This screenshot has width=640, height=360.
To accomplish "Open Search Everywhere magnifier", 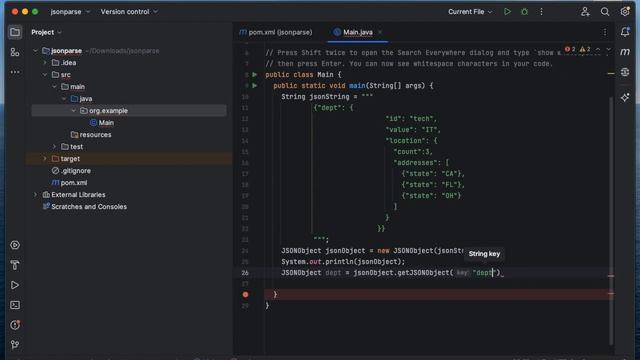I will coord(605,12).
